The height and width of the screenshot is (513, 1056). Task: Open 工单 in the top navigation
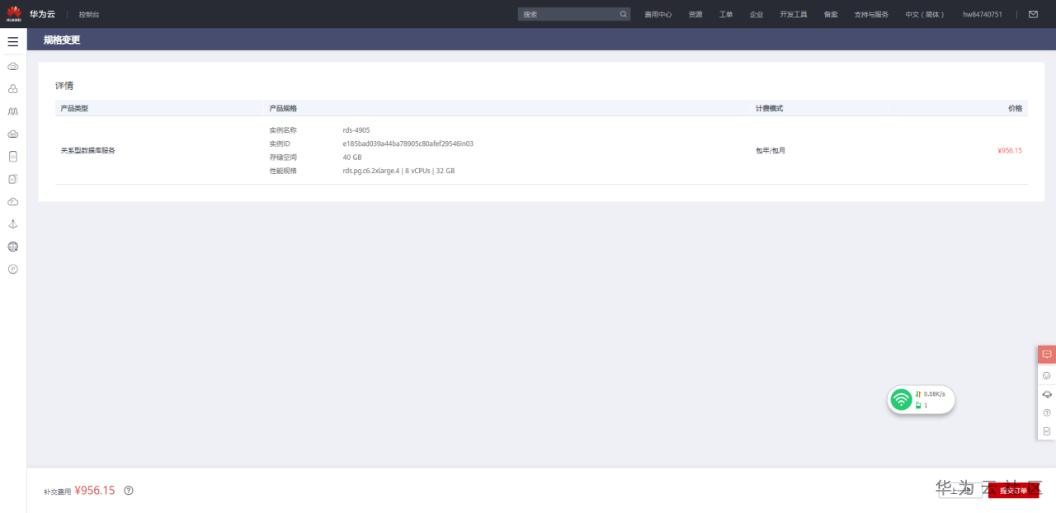pyautogui.click(x=726, y=14)
